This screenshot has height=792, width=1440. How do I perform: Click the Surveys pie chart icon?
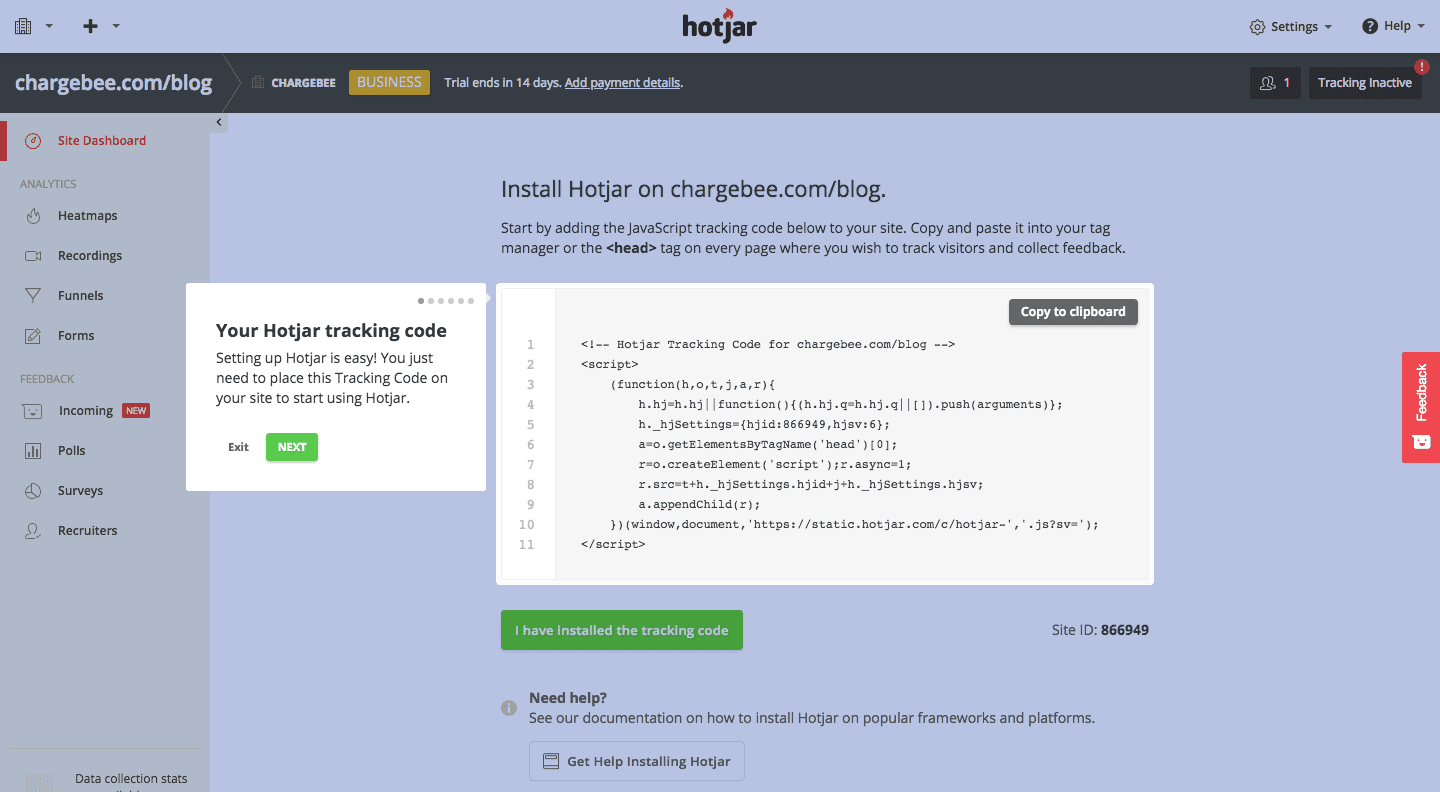(33, 491)
